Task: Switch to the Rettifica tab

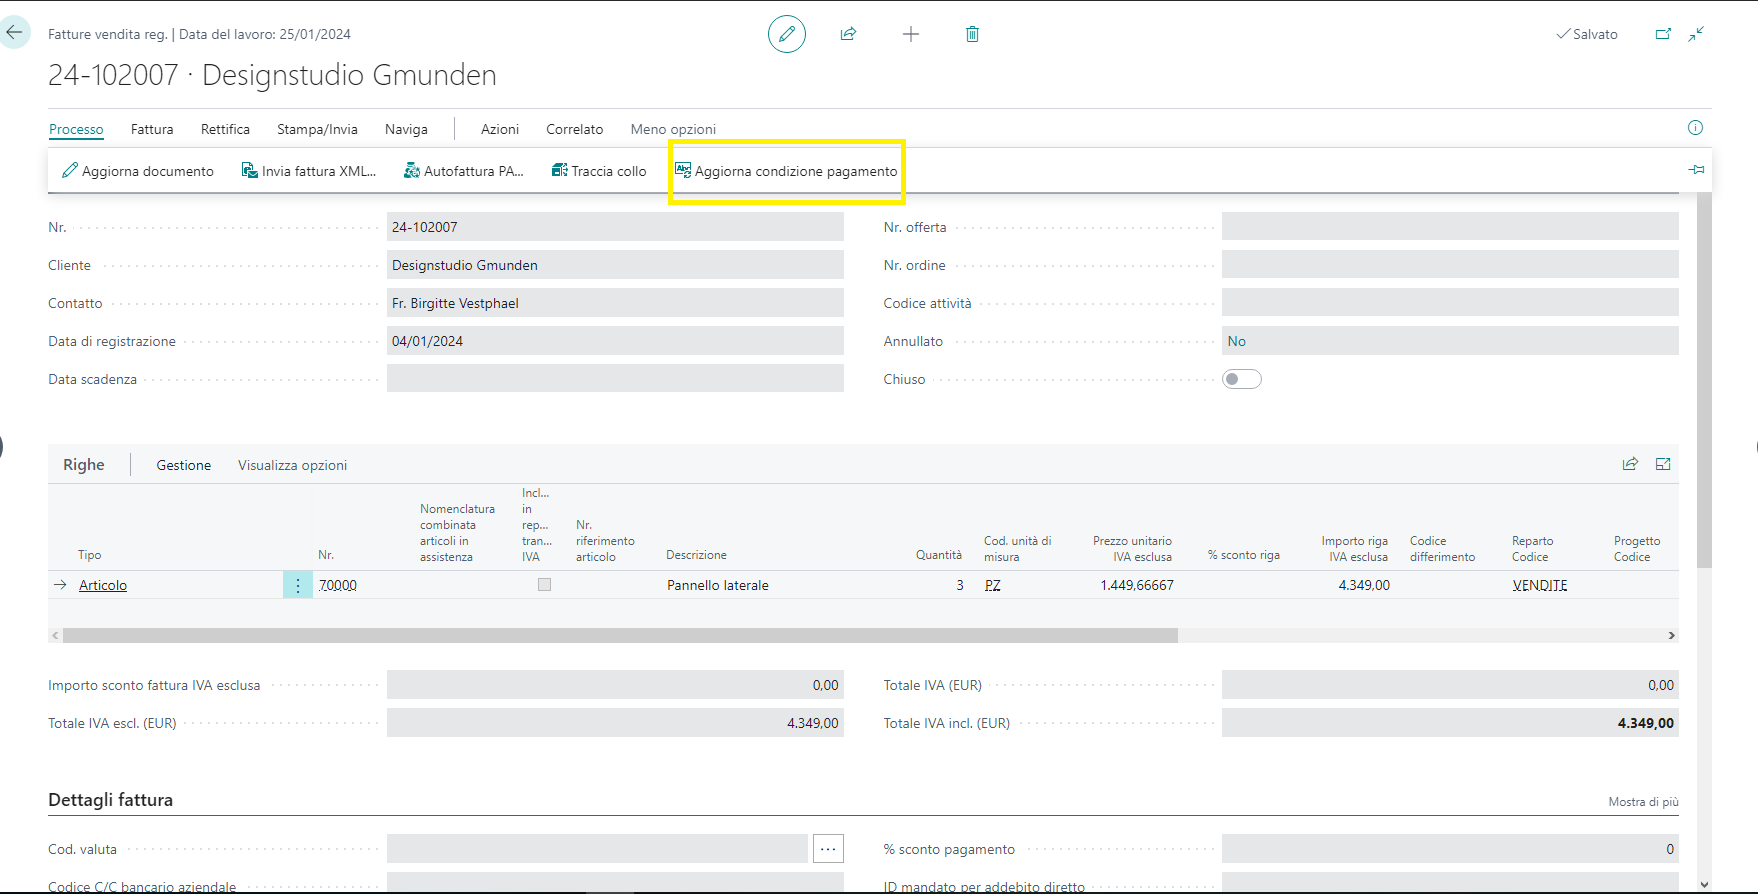Action: pyautogui.click(x=225, y=129)
